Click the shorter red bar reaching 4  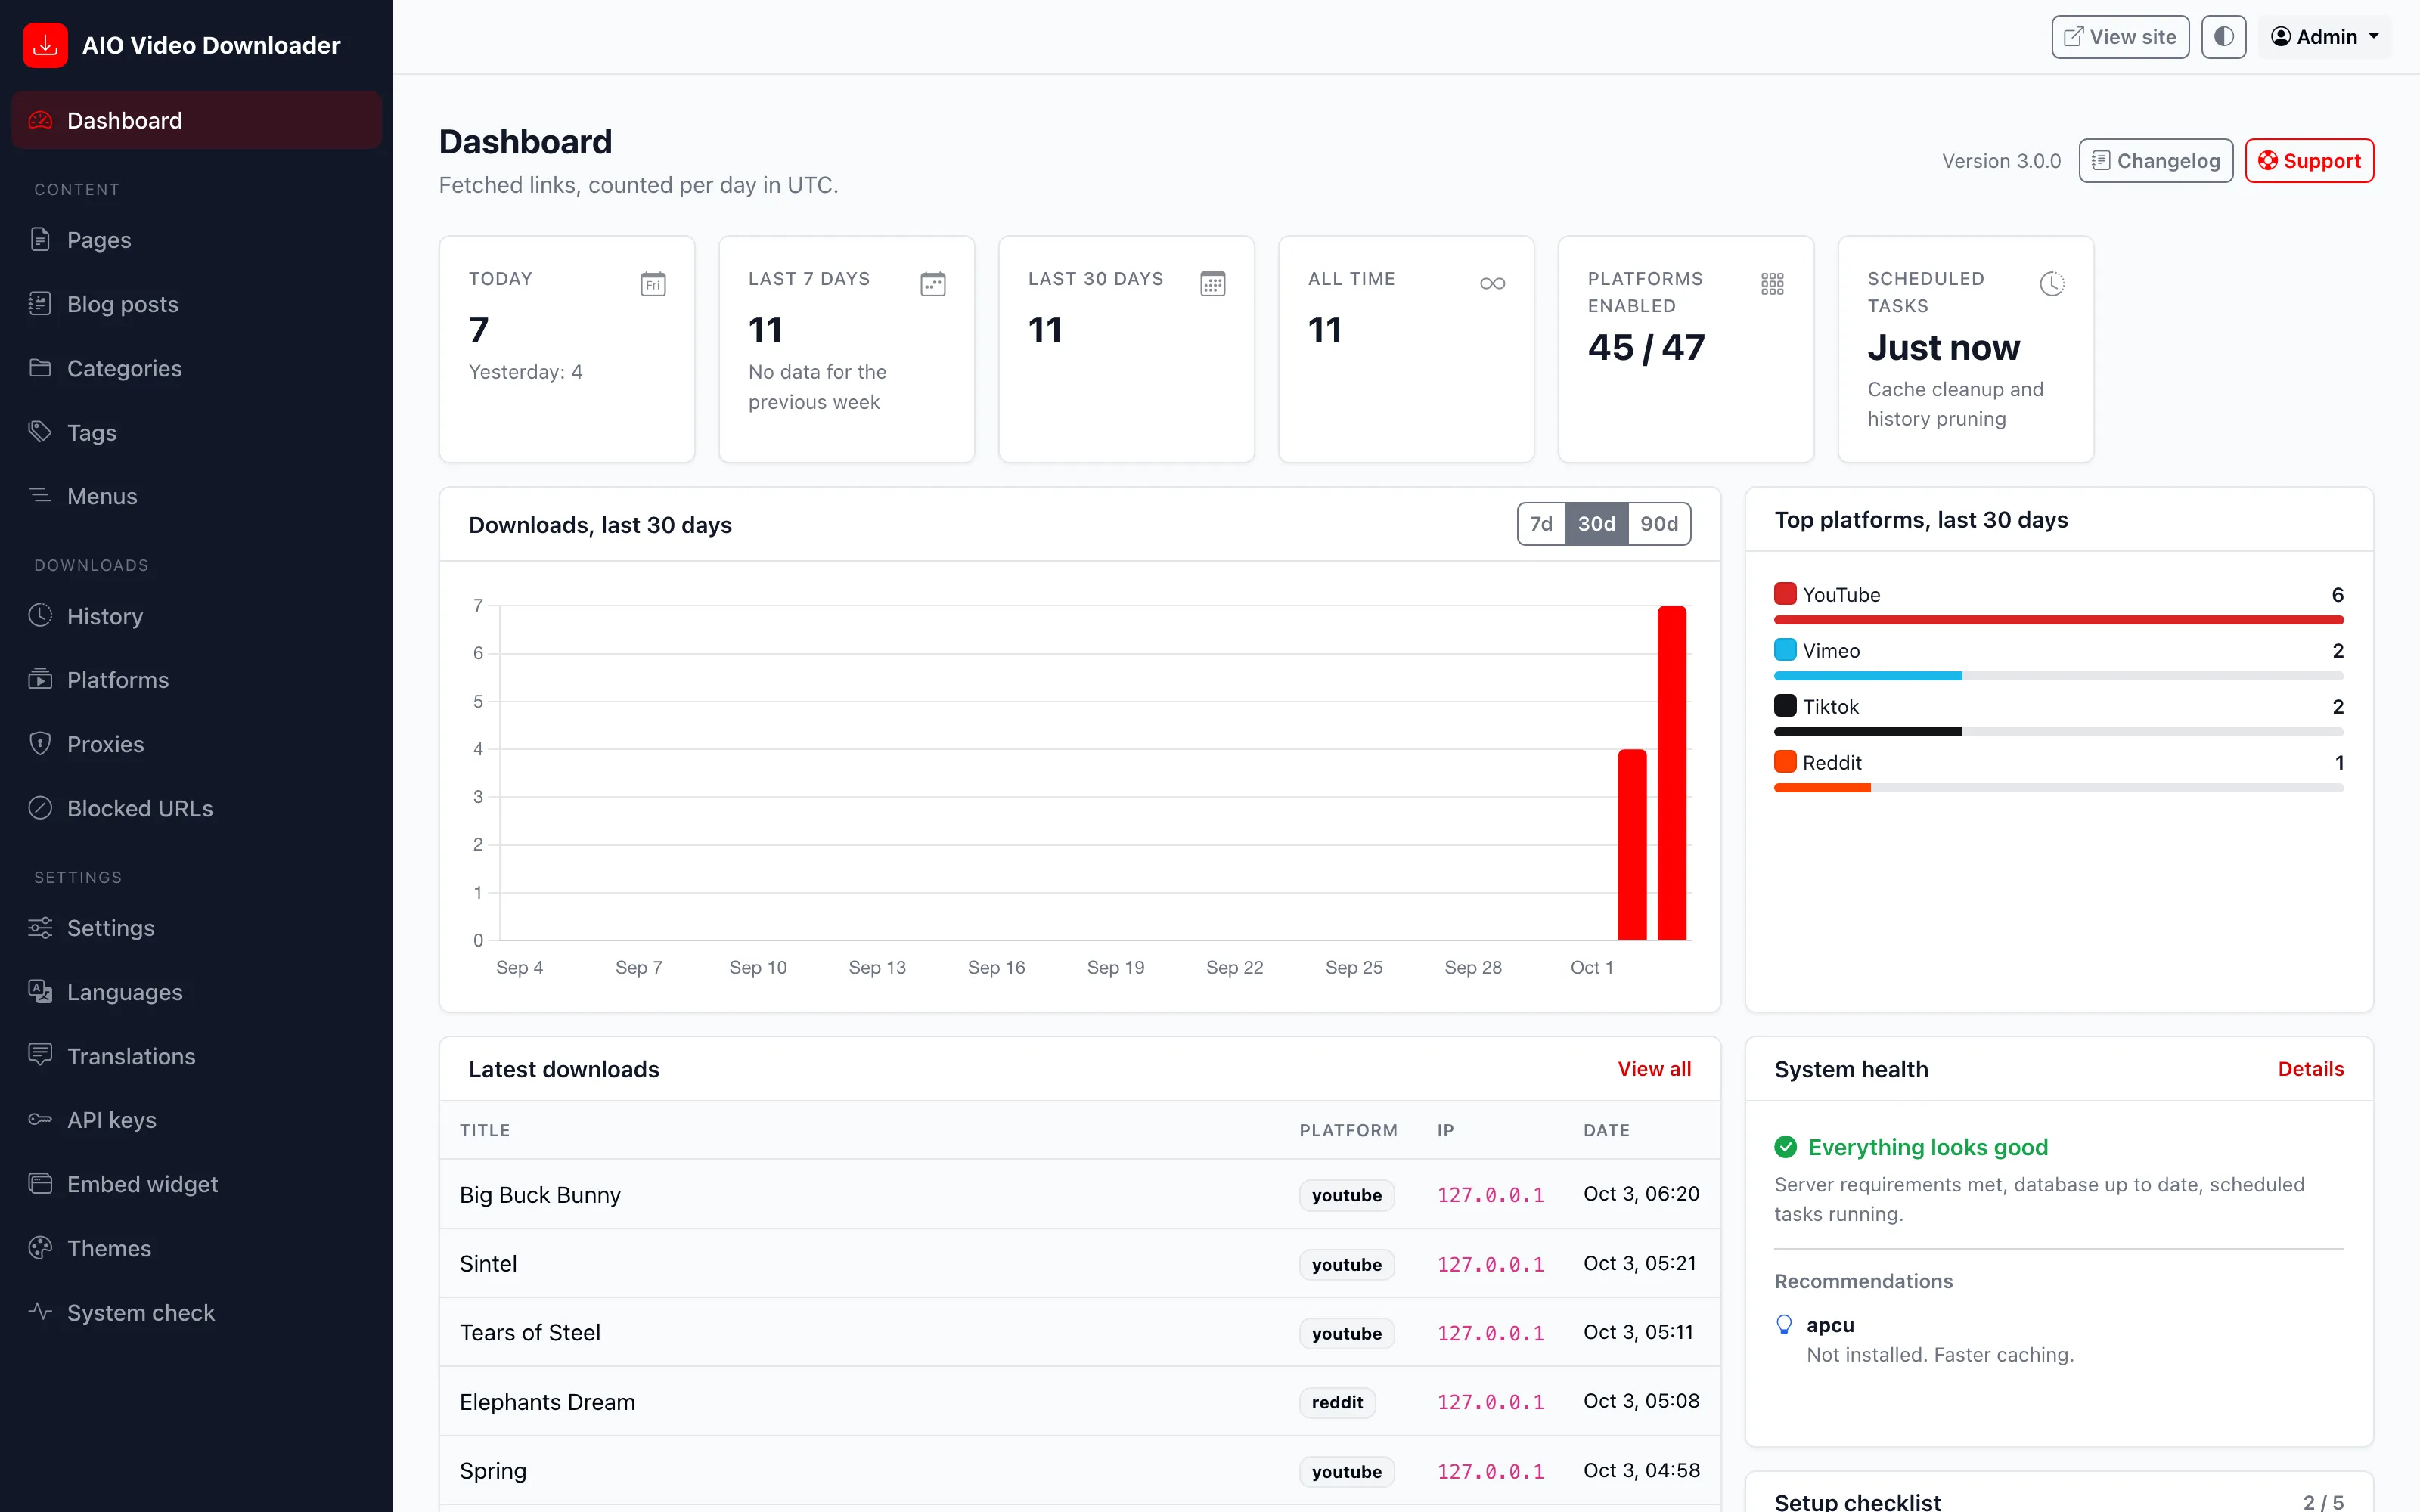[1632, 845]
